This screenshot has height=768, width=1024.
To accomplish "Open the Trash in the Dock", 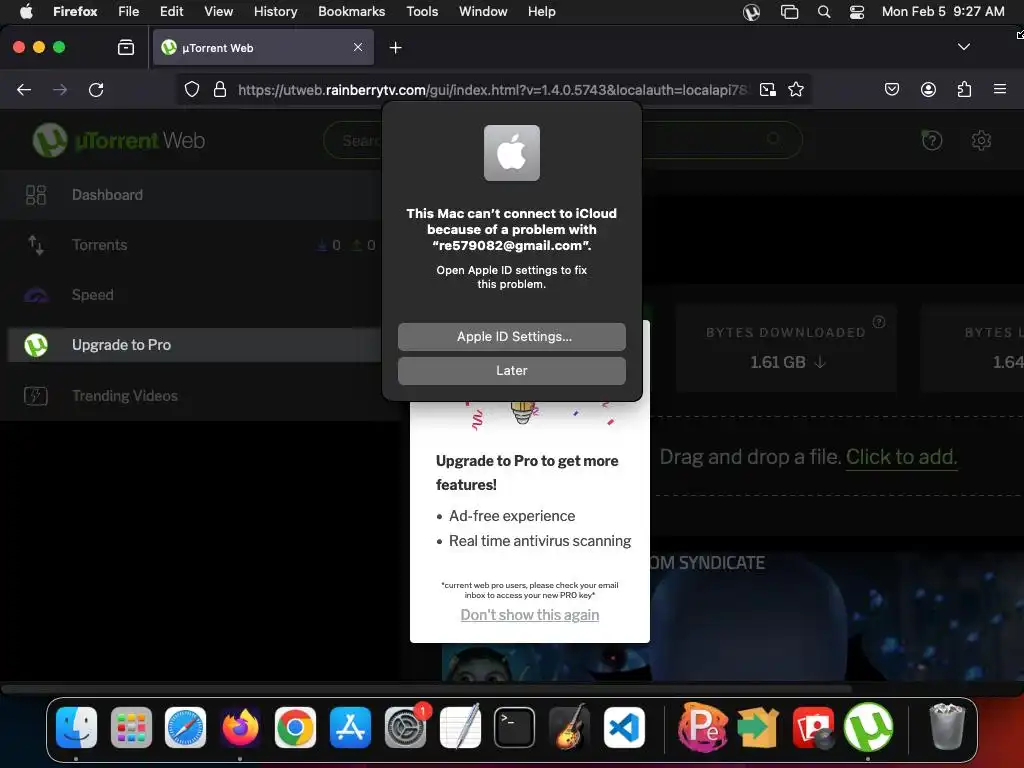I will (x=946, y=726).
